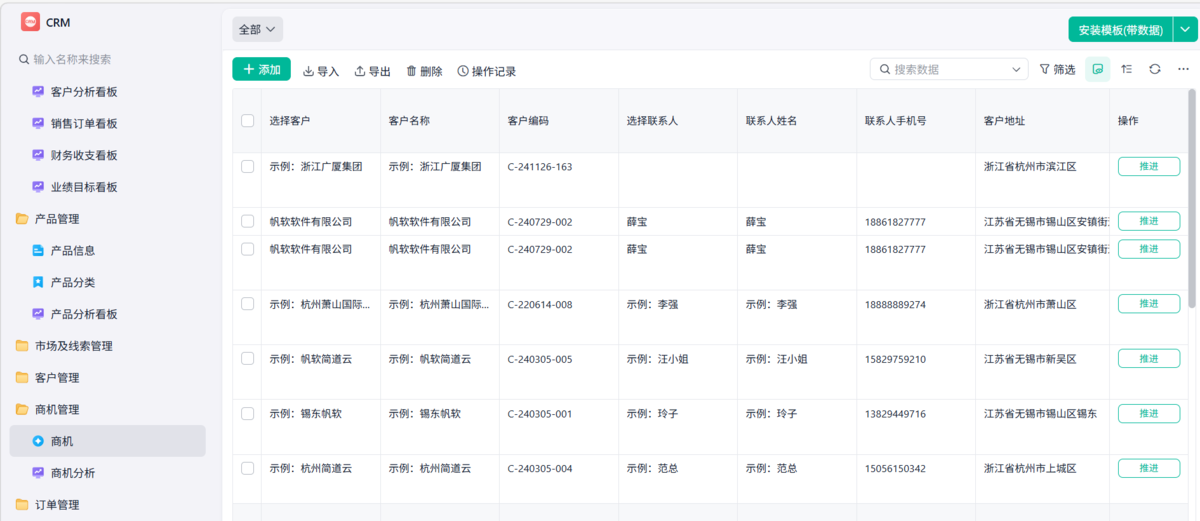Click the plus icon on 添加 button

point(249,69)
